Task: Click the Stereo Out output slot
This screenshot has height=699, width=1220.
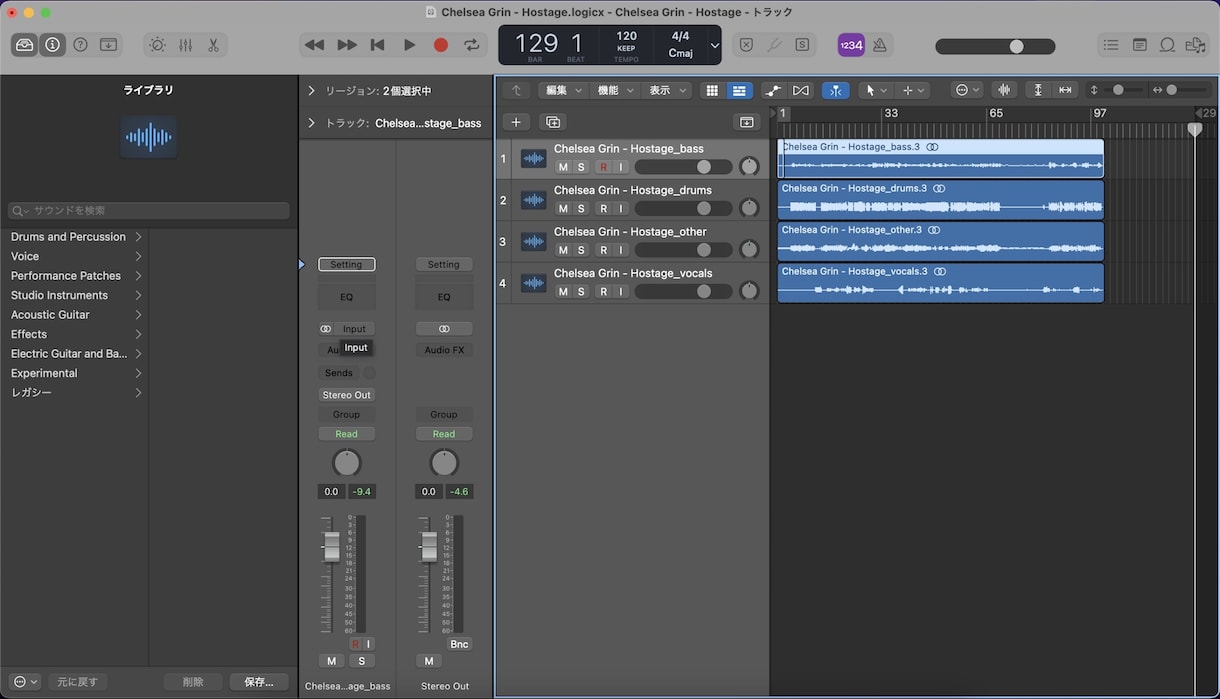Action: tap(347, 395)
